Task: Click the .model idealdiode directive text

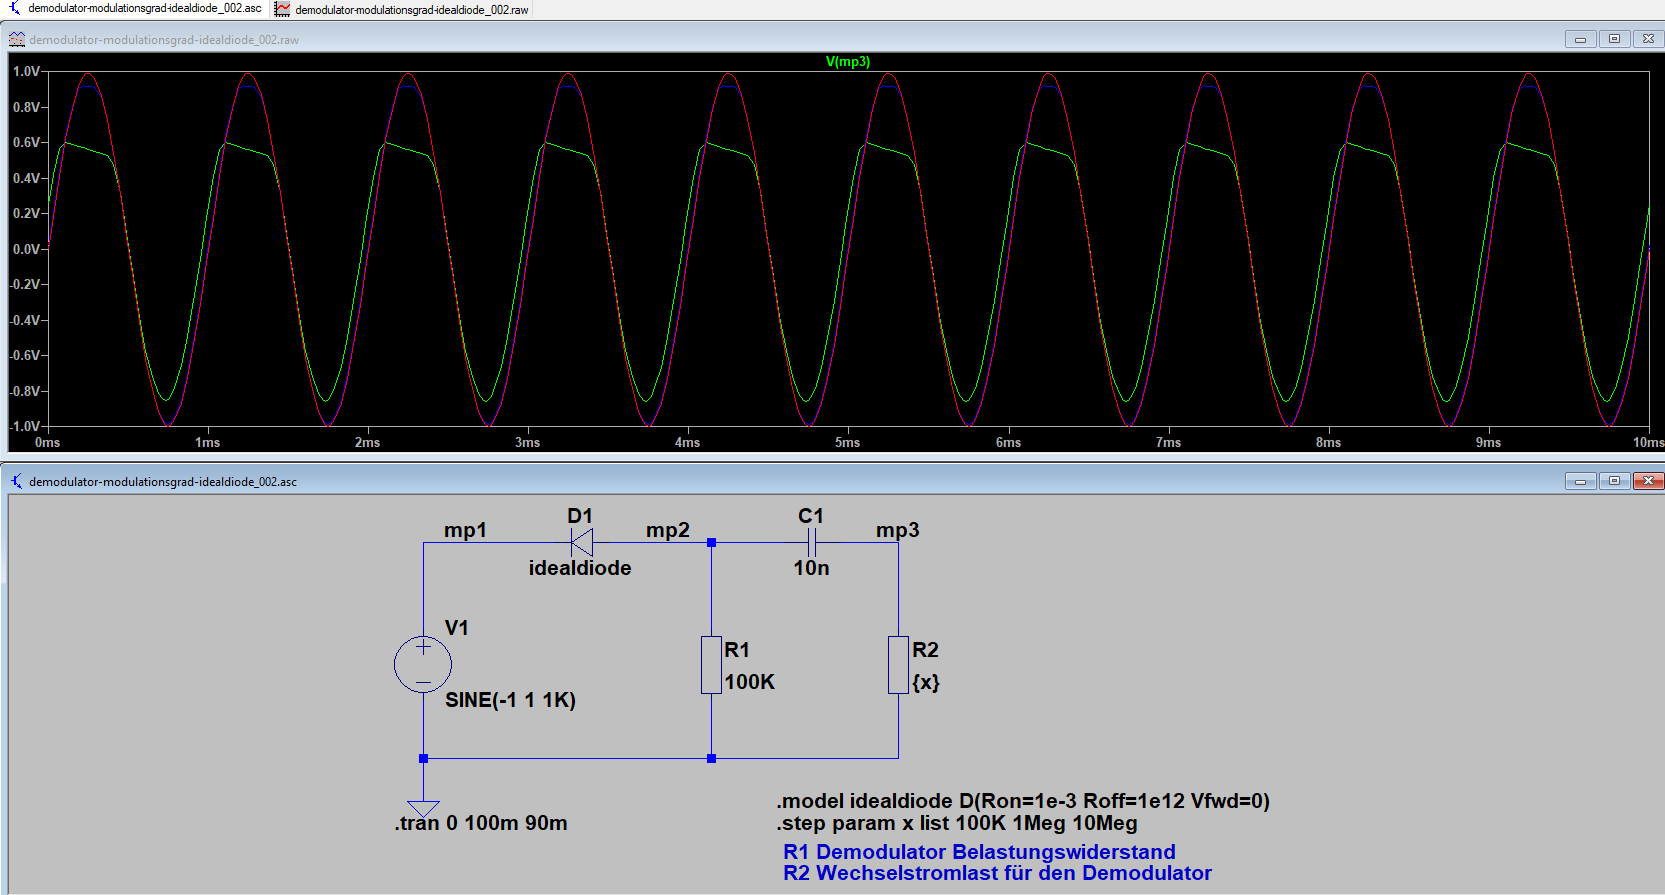Action: click(1022, 801)
